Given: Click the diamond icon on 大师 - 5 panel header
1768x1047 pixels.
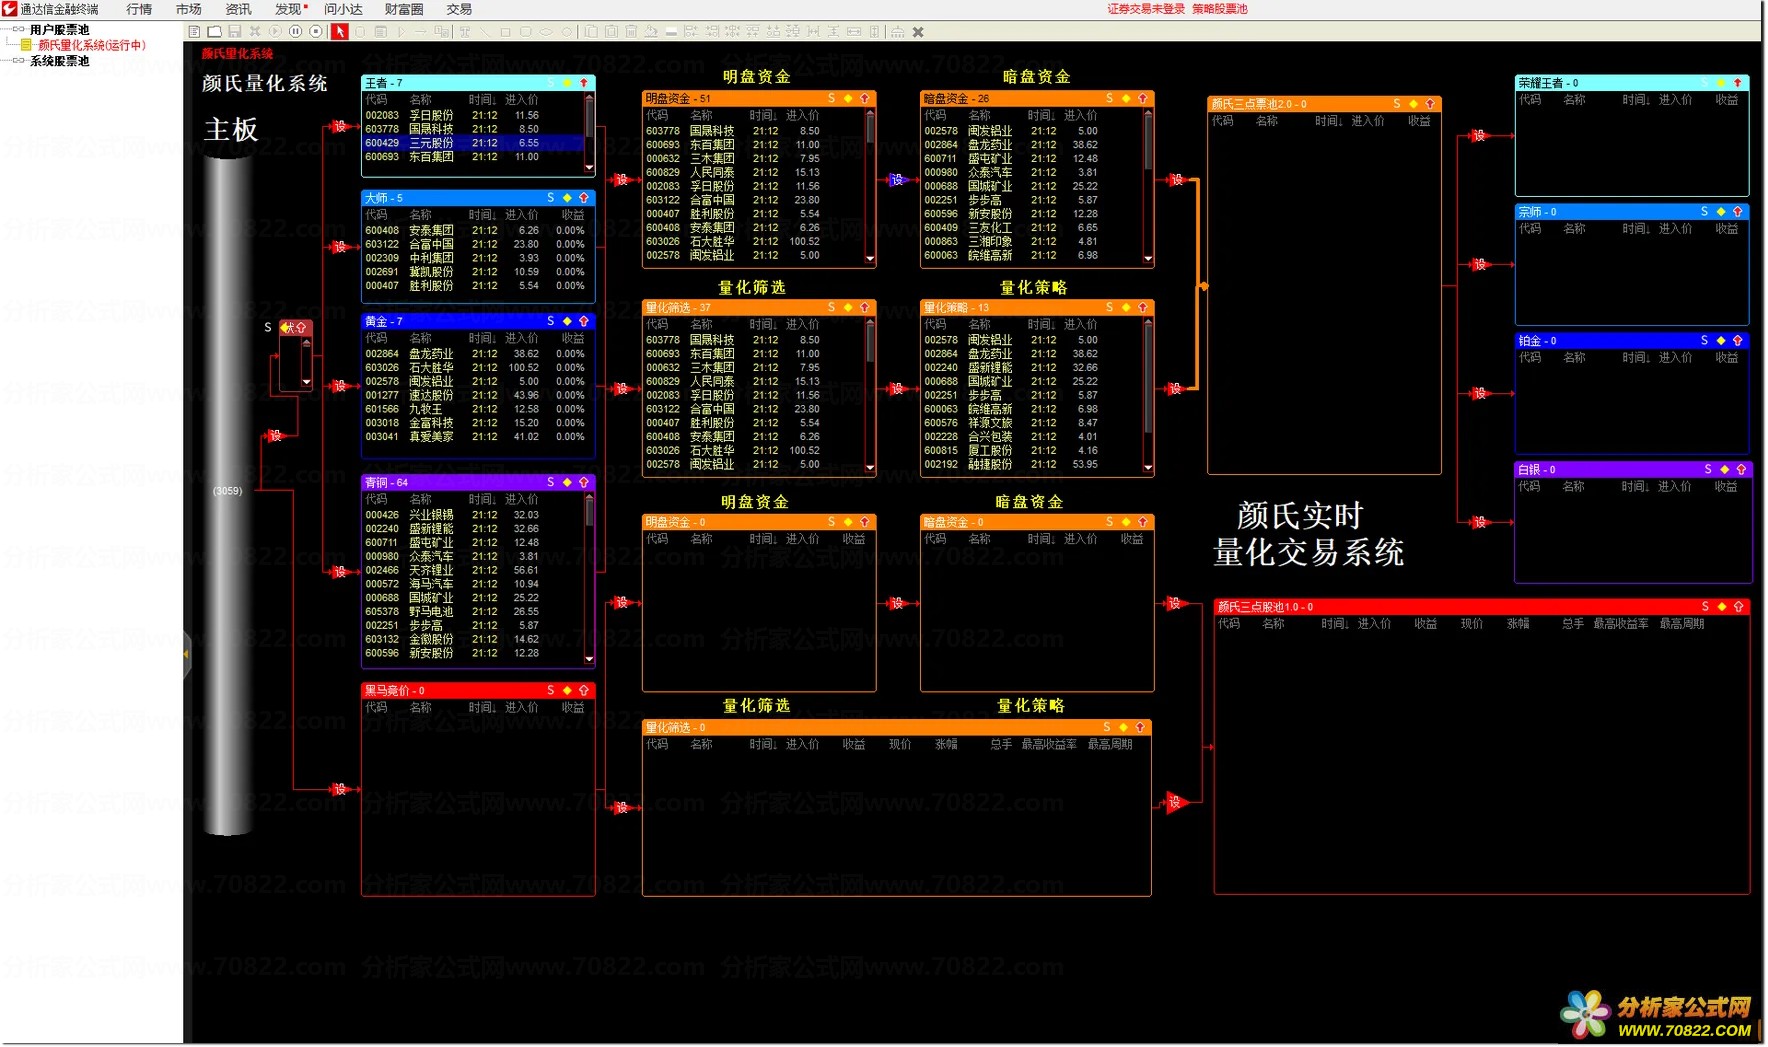Looking at the screenshot, I should pos(567,198).
